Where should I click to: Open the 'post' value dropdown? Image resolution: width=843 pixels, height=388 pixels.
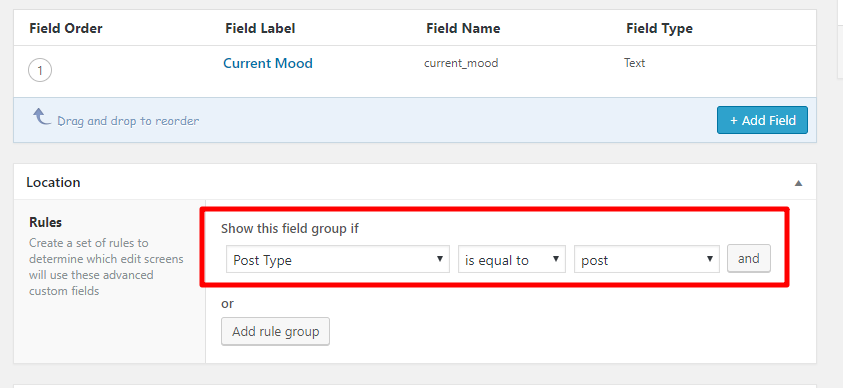point(647,260)
